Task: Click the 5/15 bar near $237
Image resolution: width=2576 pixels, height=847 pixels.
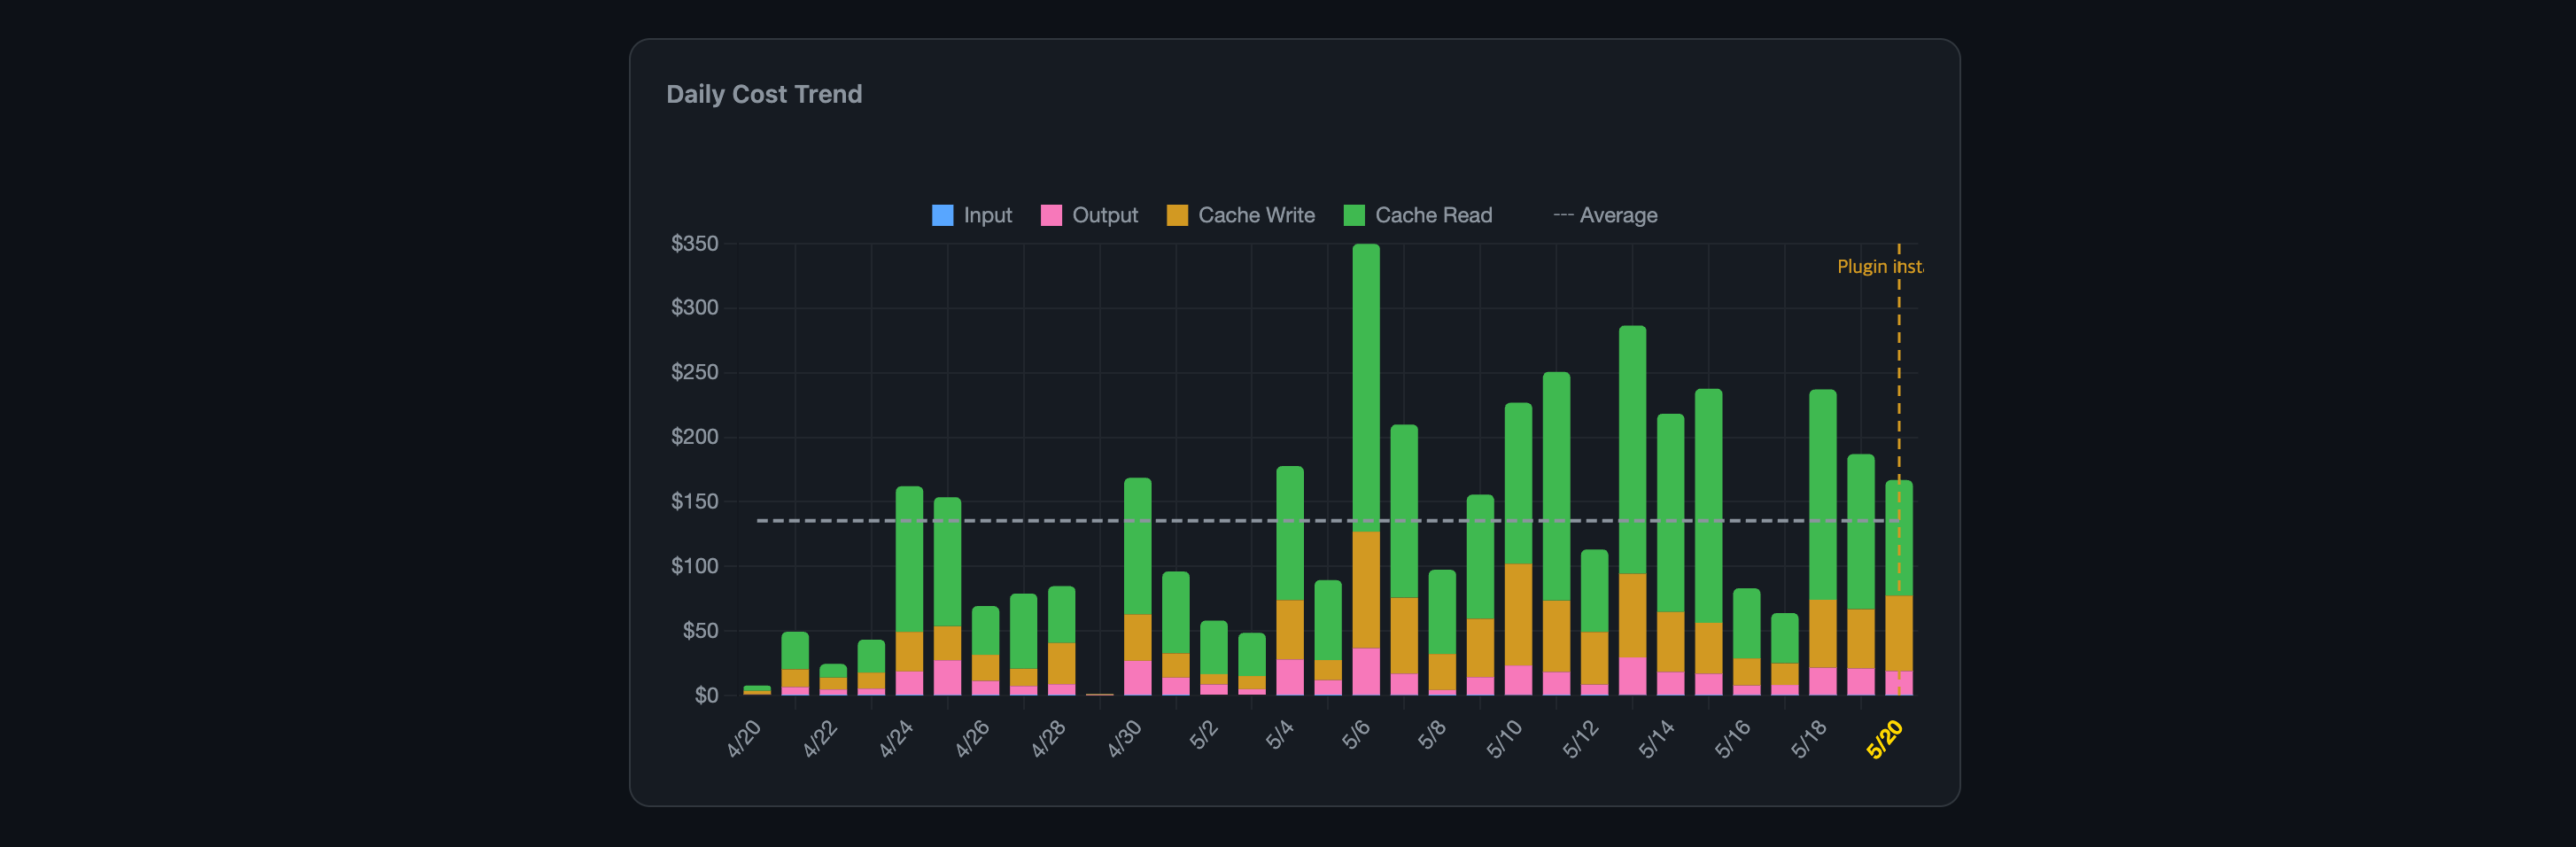Action: pos(1709,542)
